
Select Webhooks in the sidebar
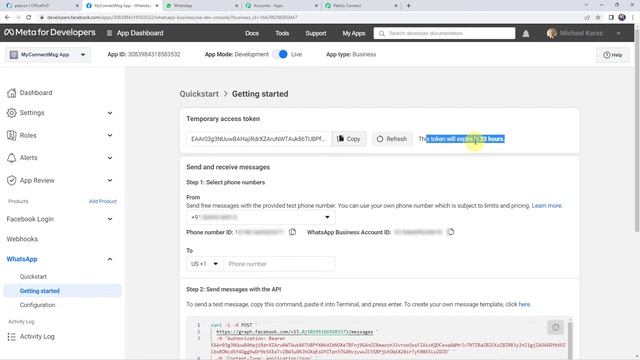click(22, 239)
